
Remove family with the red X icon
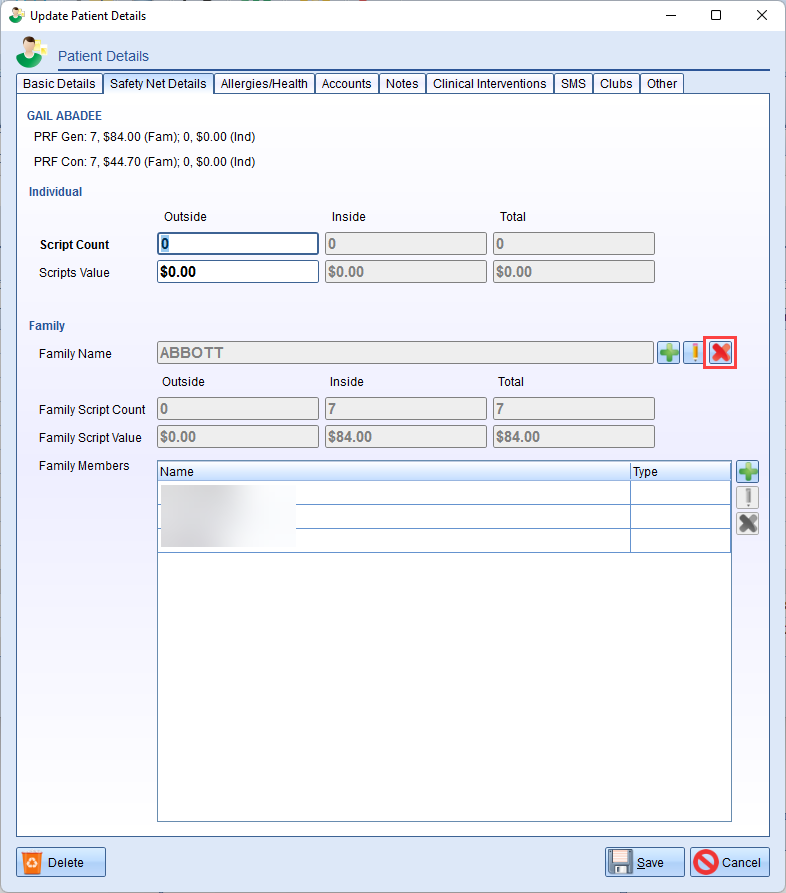click(720, 353)
